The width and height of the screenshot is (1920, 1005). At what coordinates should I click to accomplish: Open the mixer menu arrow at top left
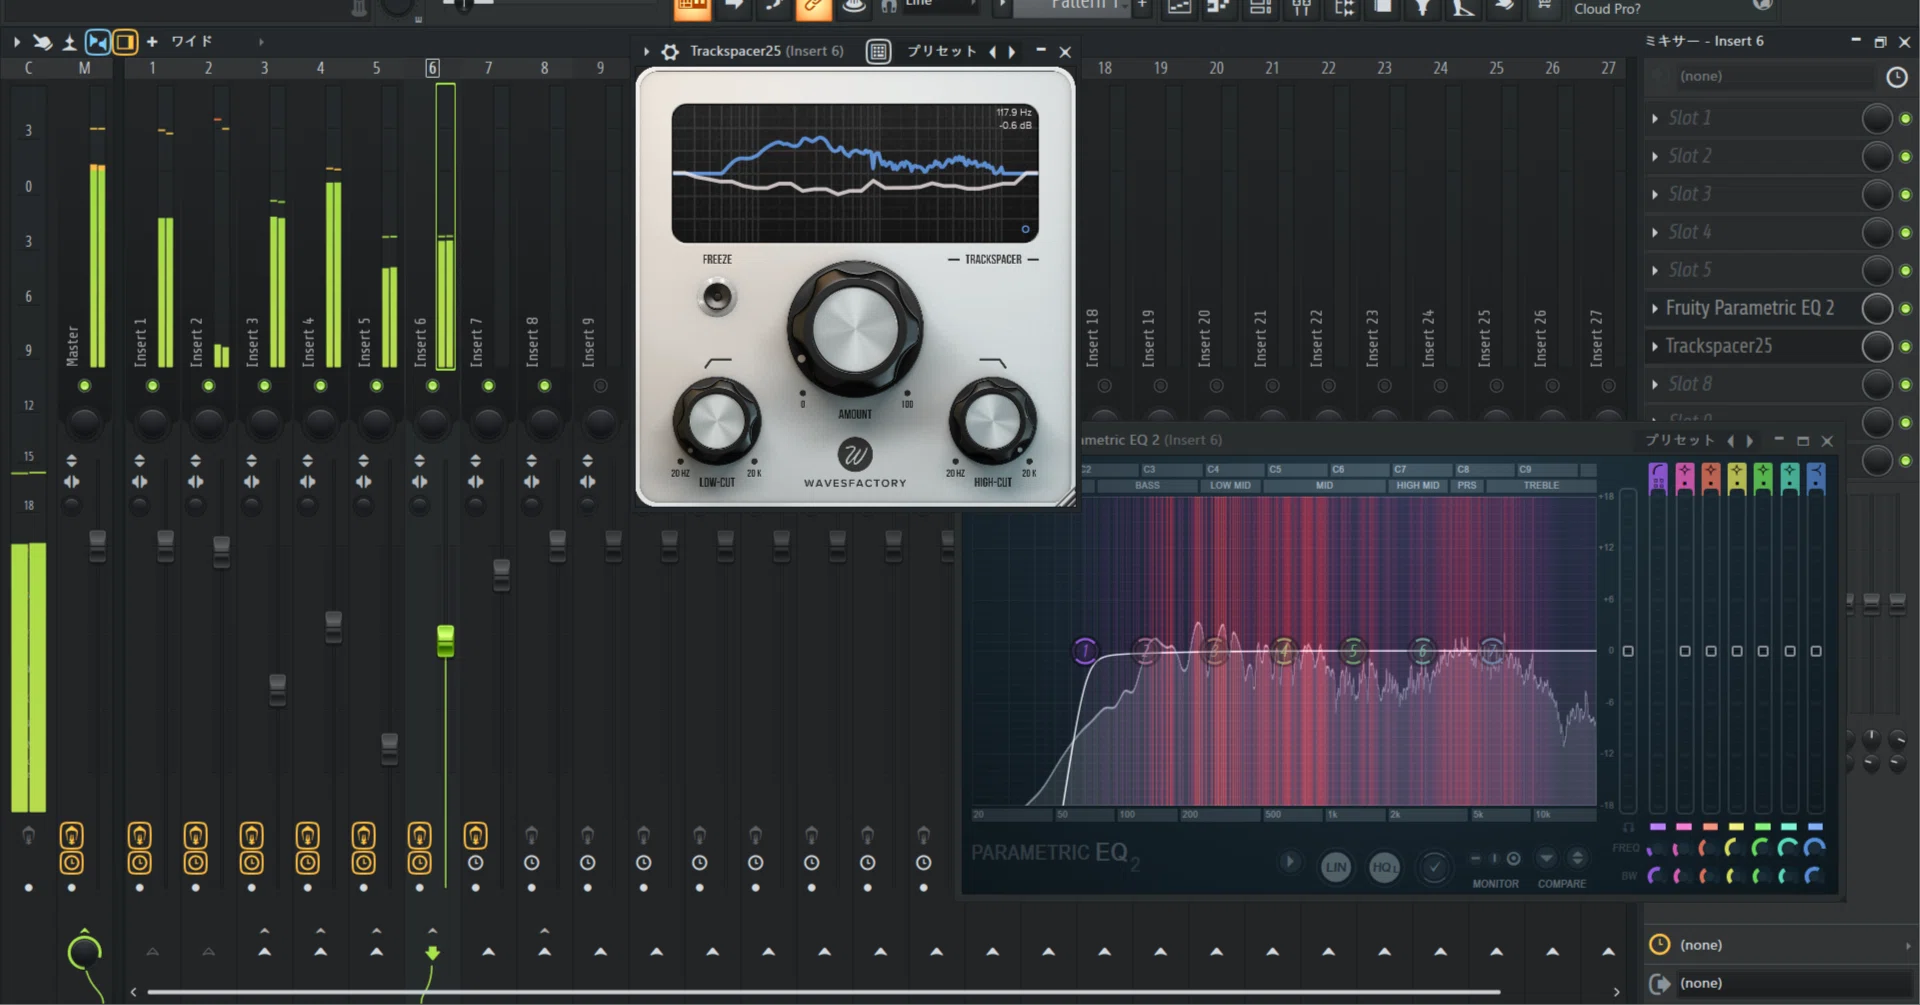[16, 42]
